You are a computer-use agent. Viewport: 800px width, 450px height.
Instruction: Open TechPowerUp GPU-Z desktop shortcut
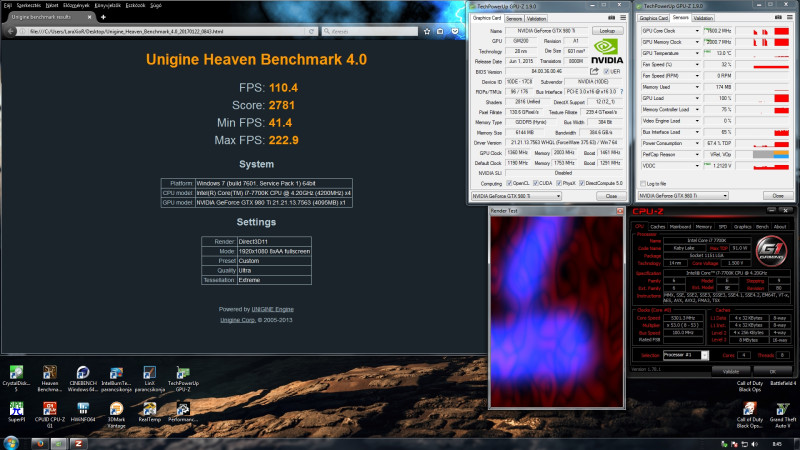tap(183, 373)
